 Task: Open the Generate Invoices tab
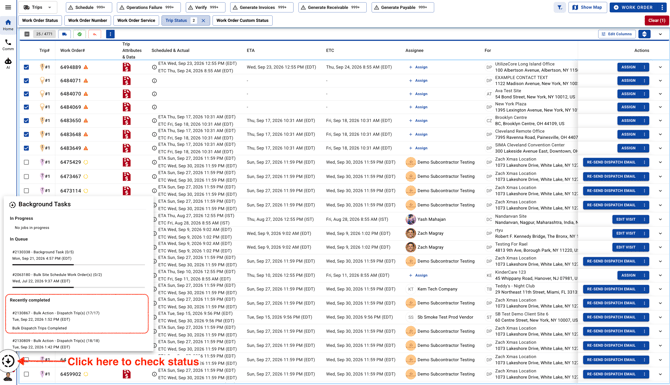pyautogui.click(x=262, y=7)
